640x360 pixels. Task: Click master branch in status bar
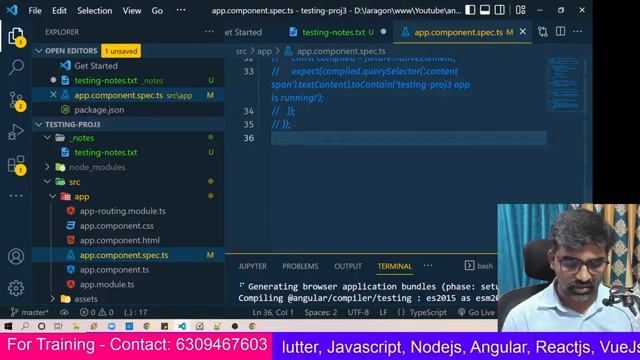[29, 313]
